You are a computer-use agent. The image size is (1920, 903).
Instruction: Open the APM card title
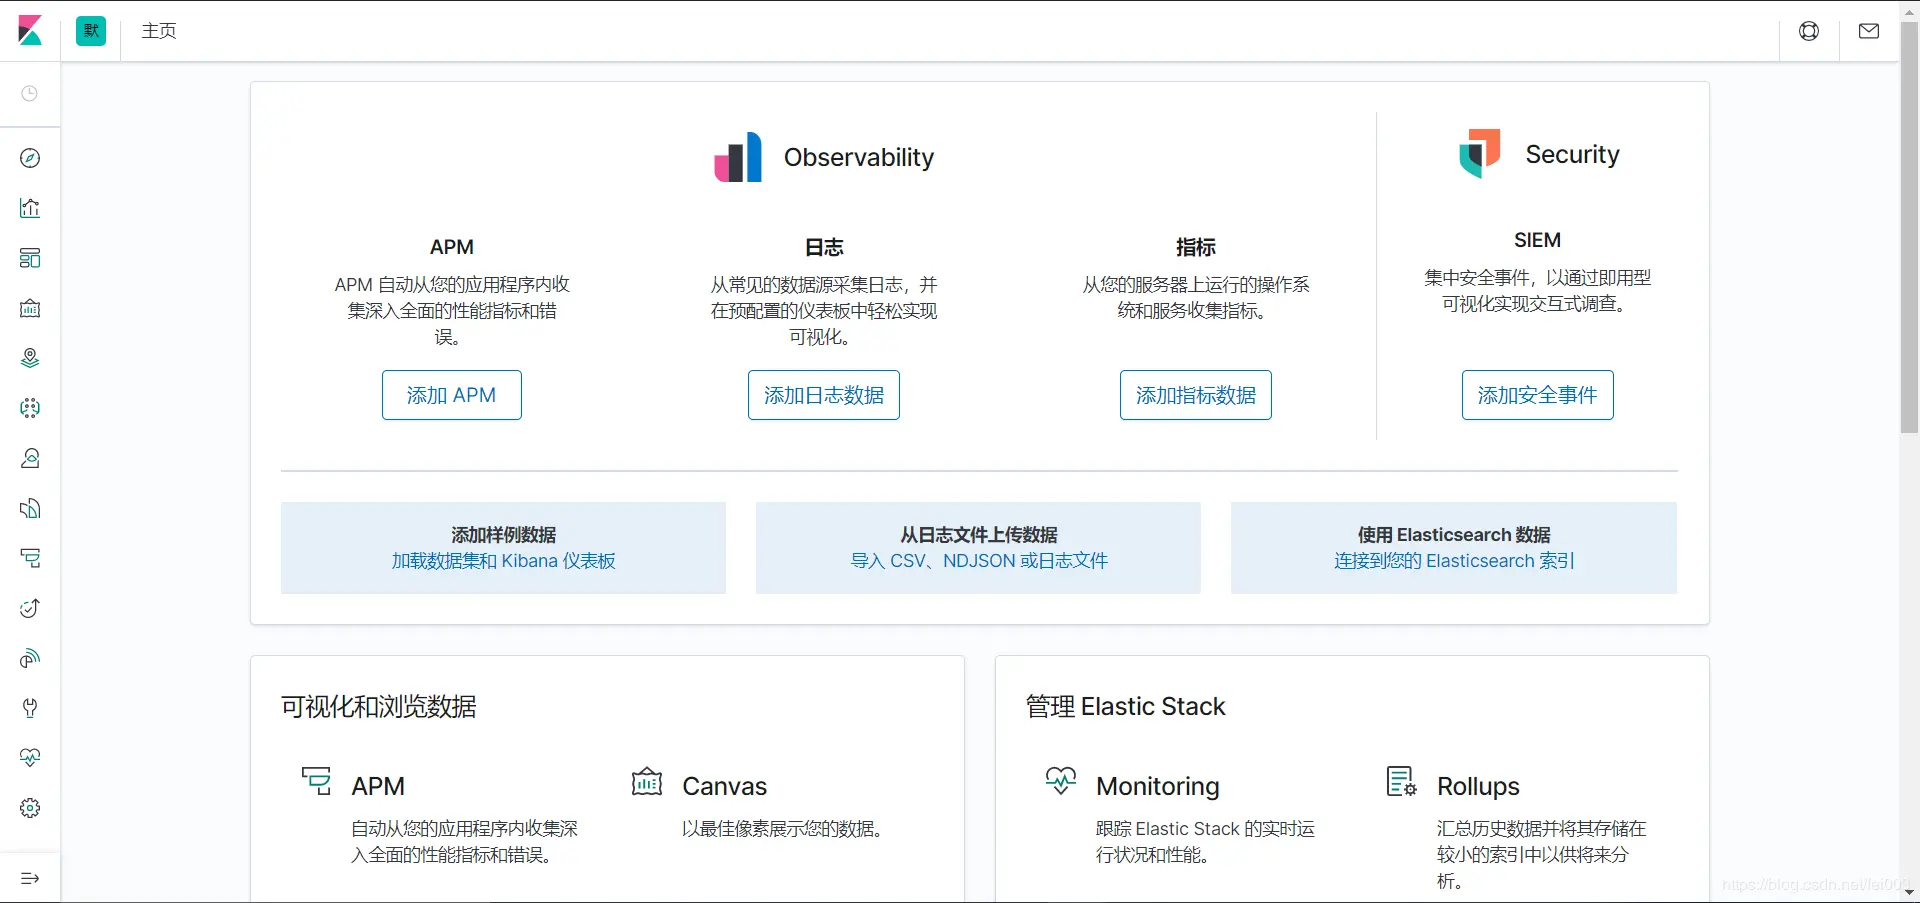378,786
